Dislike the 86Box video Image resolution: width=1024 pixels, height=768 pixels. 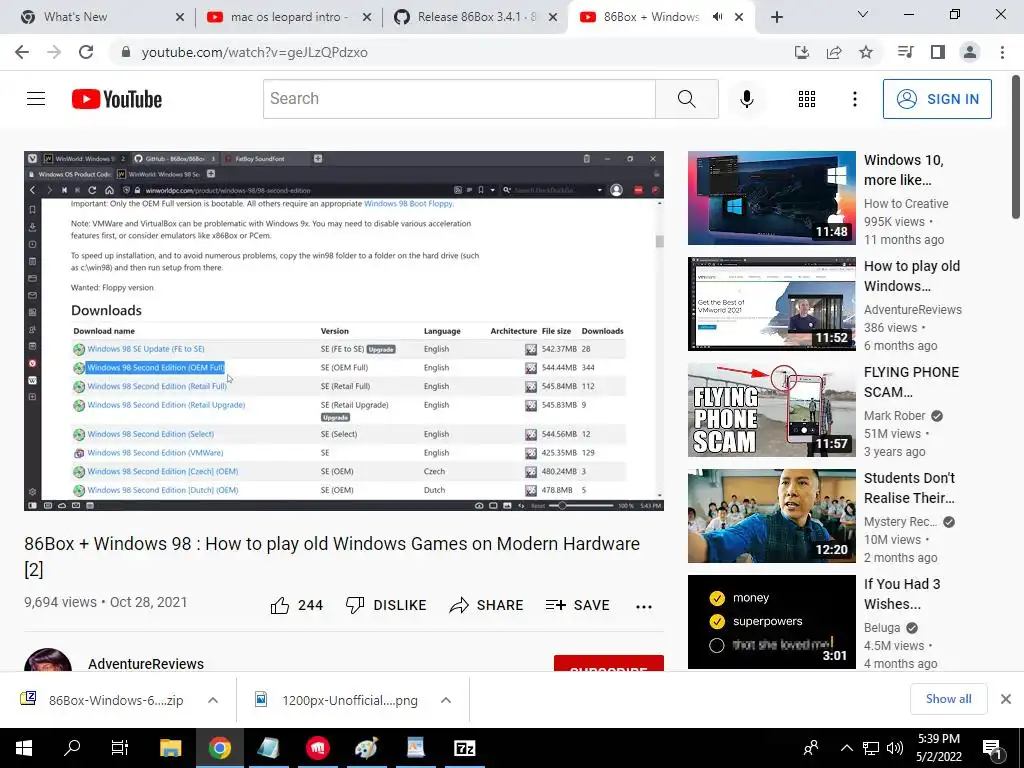click(385, 605)
